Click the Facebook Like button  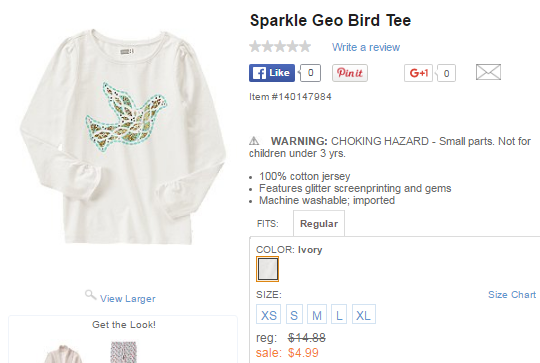coord(272,73)
